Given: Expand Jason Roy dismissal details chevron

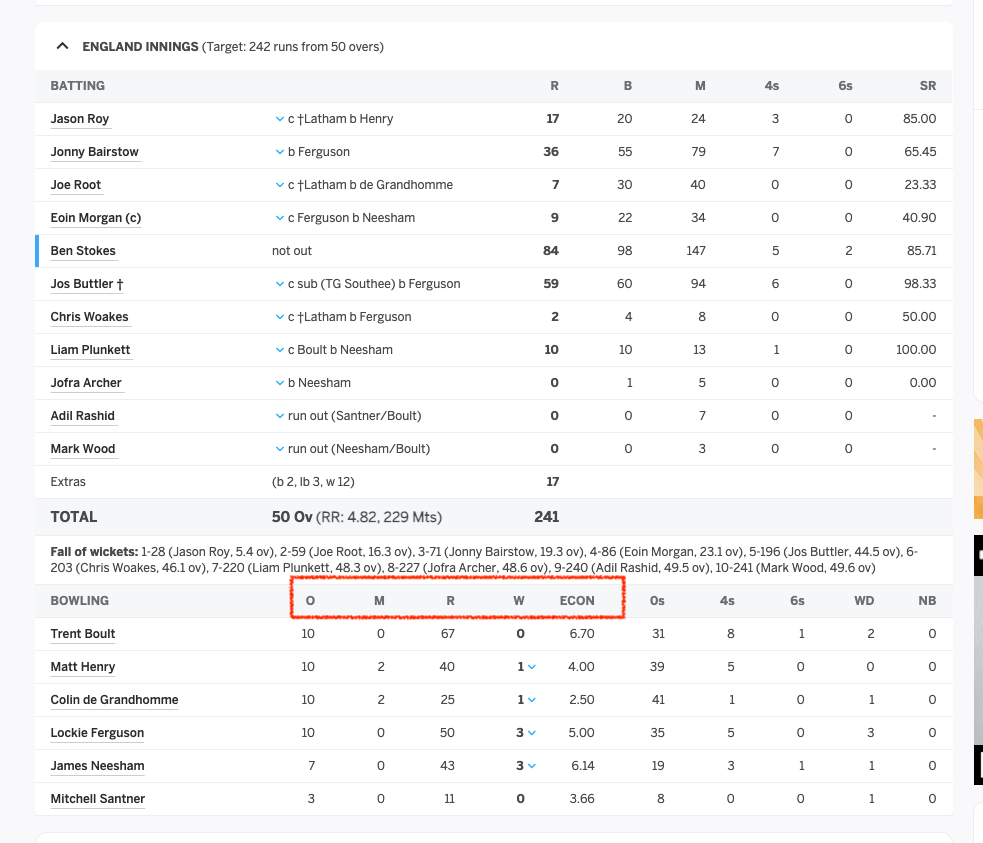Looking at the screenshot, I should point(280,119).
